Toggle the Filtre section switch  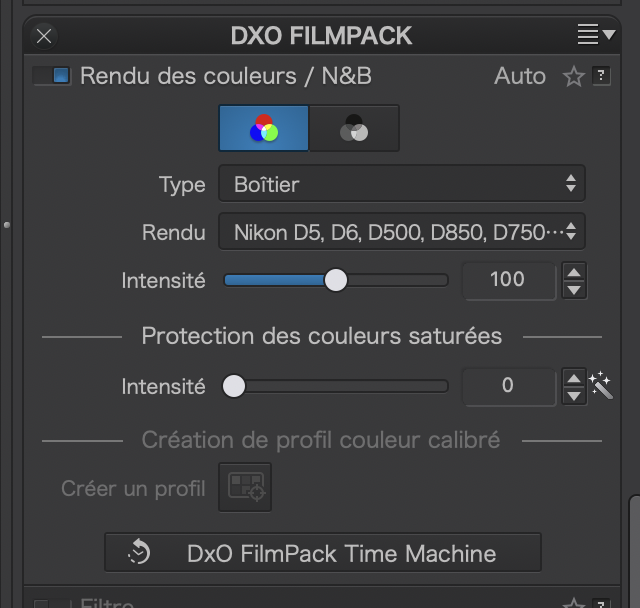(52, 604)
